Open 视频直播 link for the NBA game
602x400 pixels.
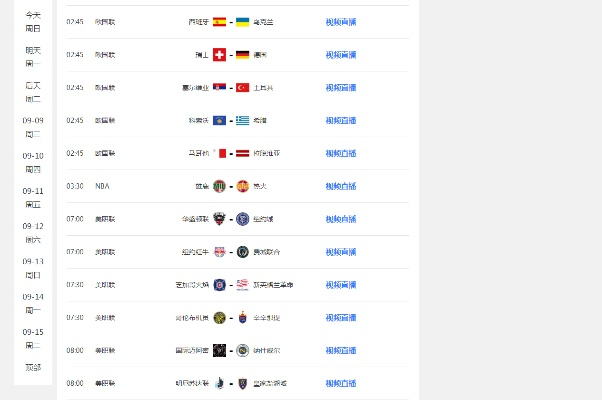[x=340, y=186]
